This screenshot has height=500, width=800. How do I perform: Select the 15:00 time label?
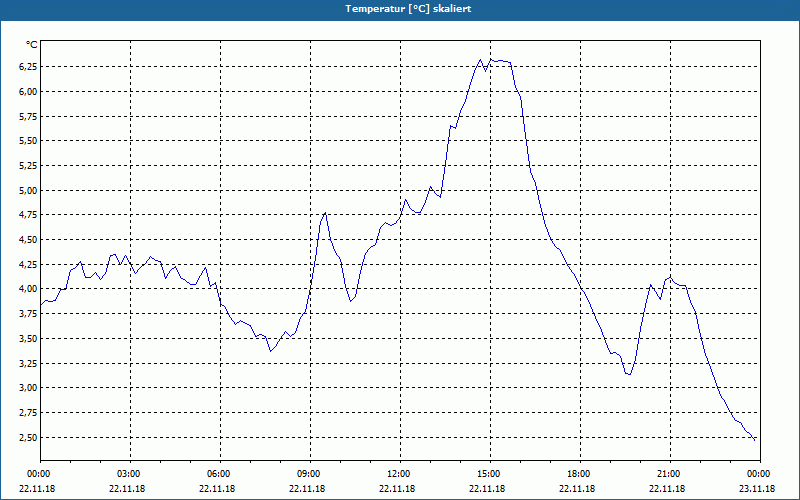click(x=490, y=473)
